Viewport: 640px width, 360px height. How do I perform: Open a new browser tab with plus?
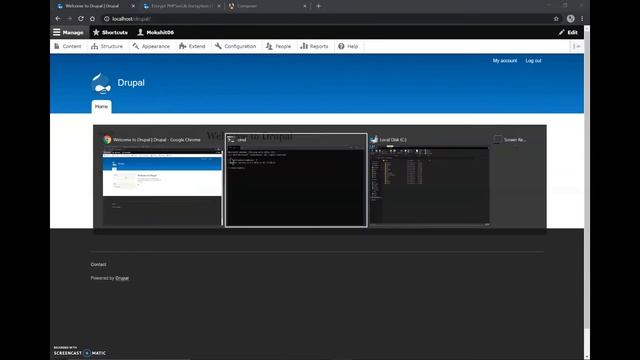(318, 6)
